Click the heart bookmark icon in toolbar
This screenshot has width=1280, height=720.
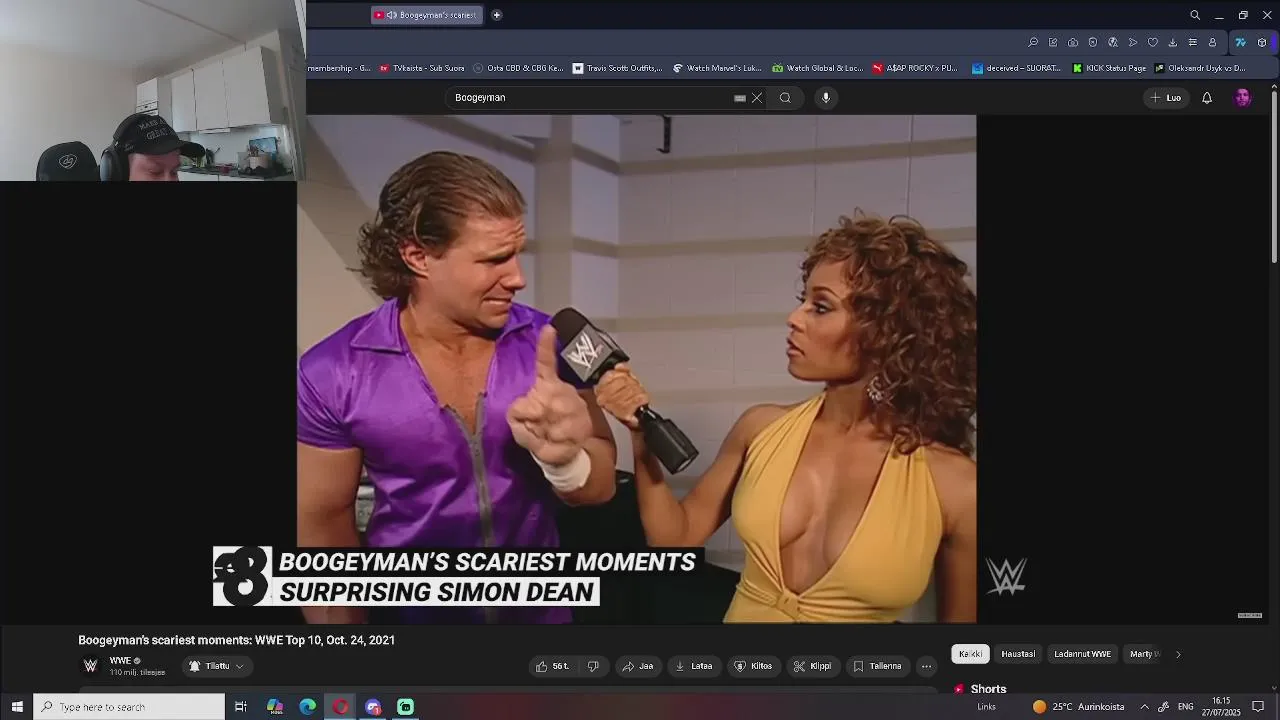pos(1153,42)
